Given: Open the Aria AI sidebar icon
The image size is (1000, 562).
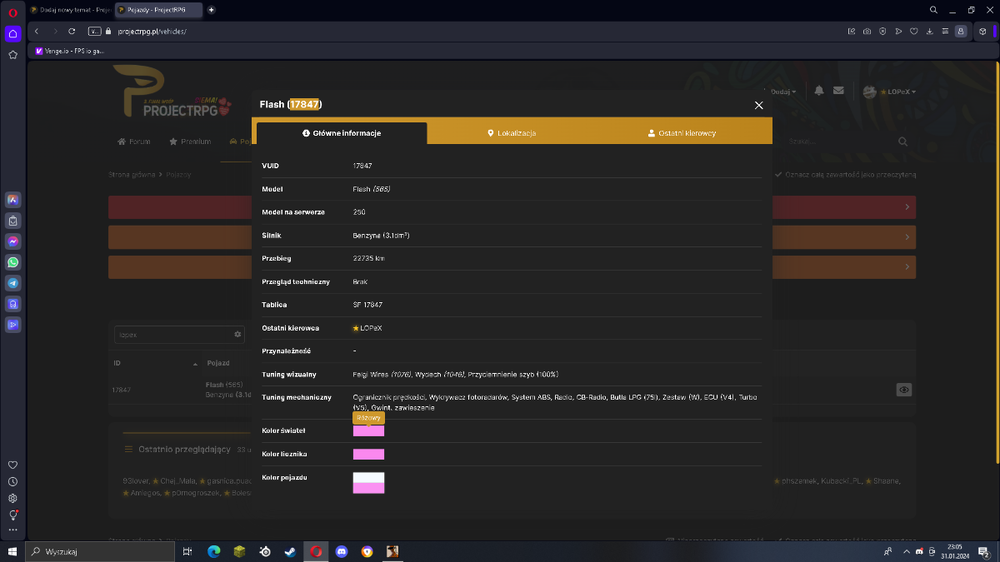Looking at the screenshot, I should click(13, 200).
